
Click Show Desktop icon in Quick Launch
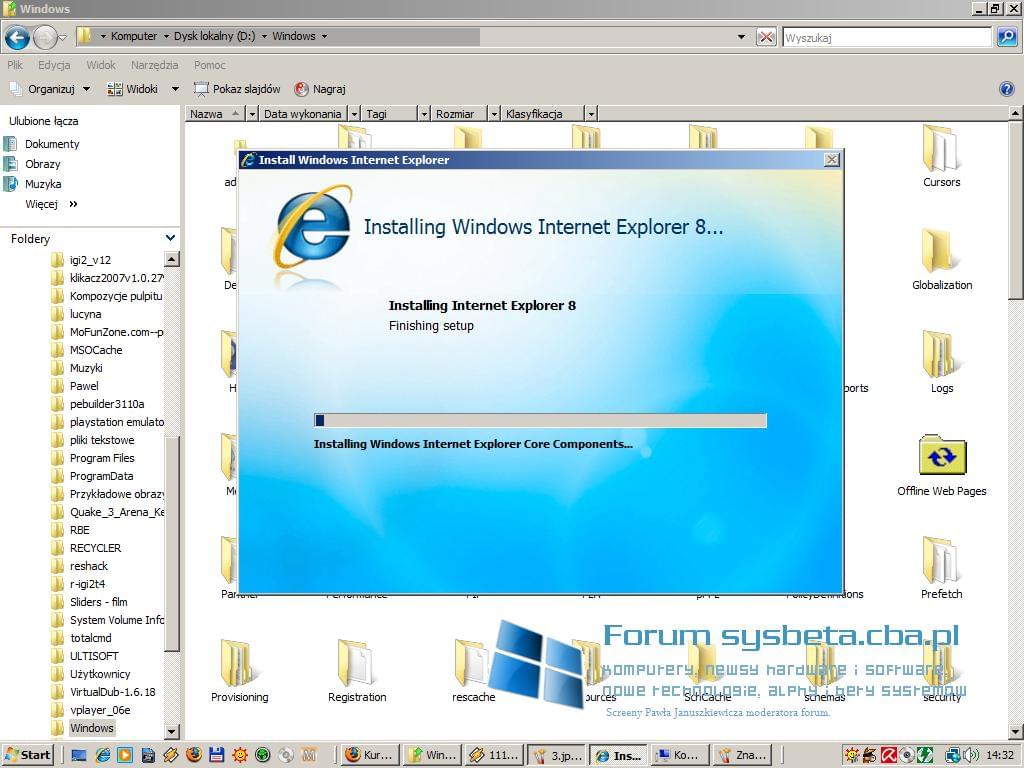coord(79,755)
